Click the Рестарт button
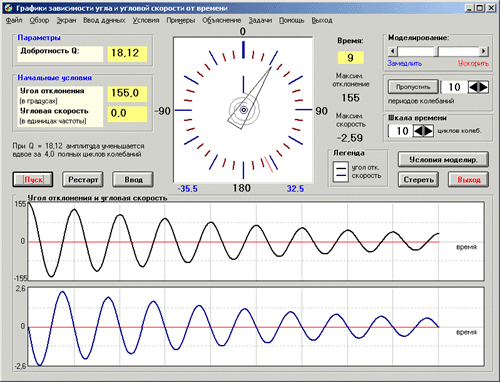 pyautogui.click(x=83, y=180)
